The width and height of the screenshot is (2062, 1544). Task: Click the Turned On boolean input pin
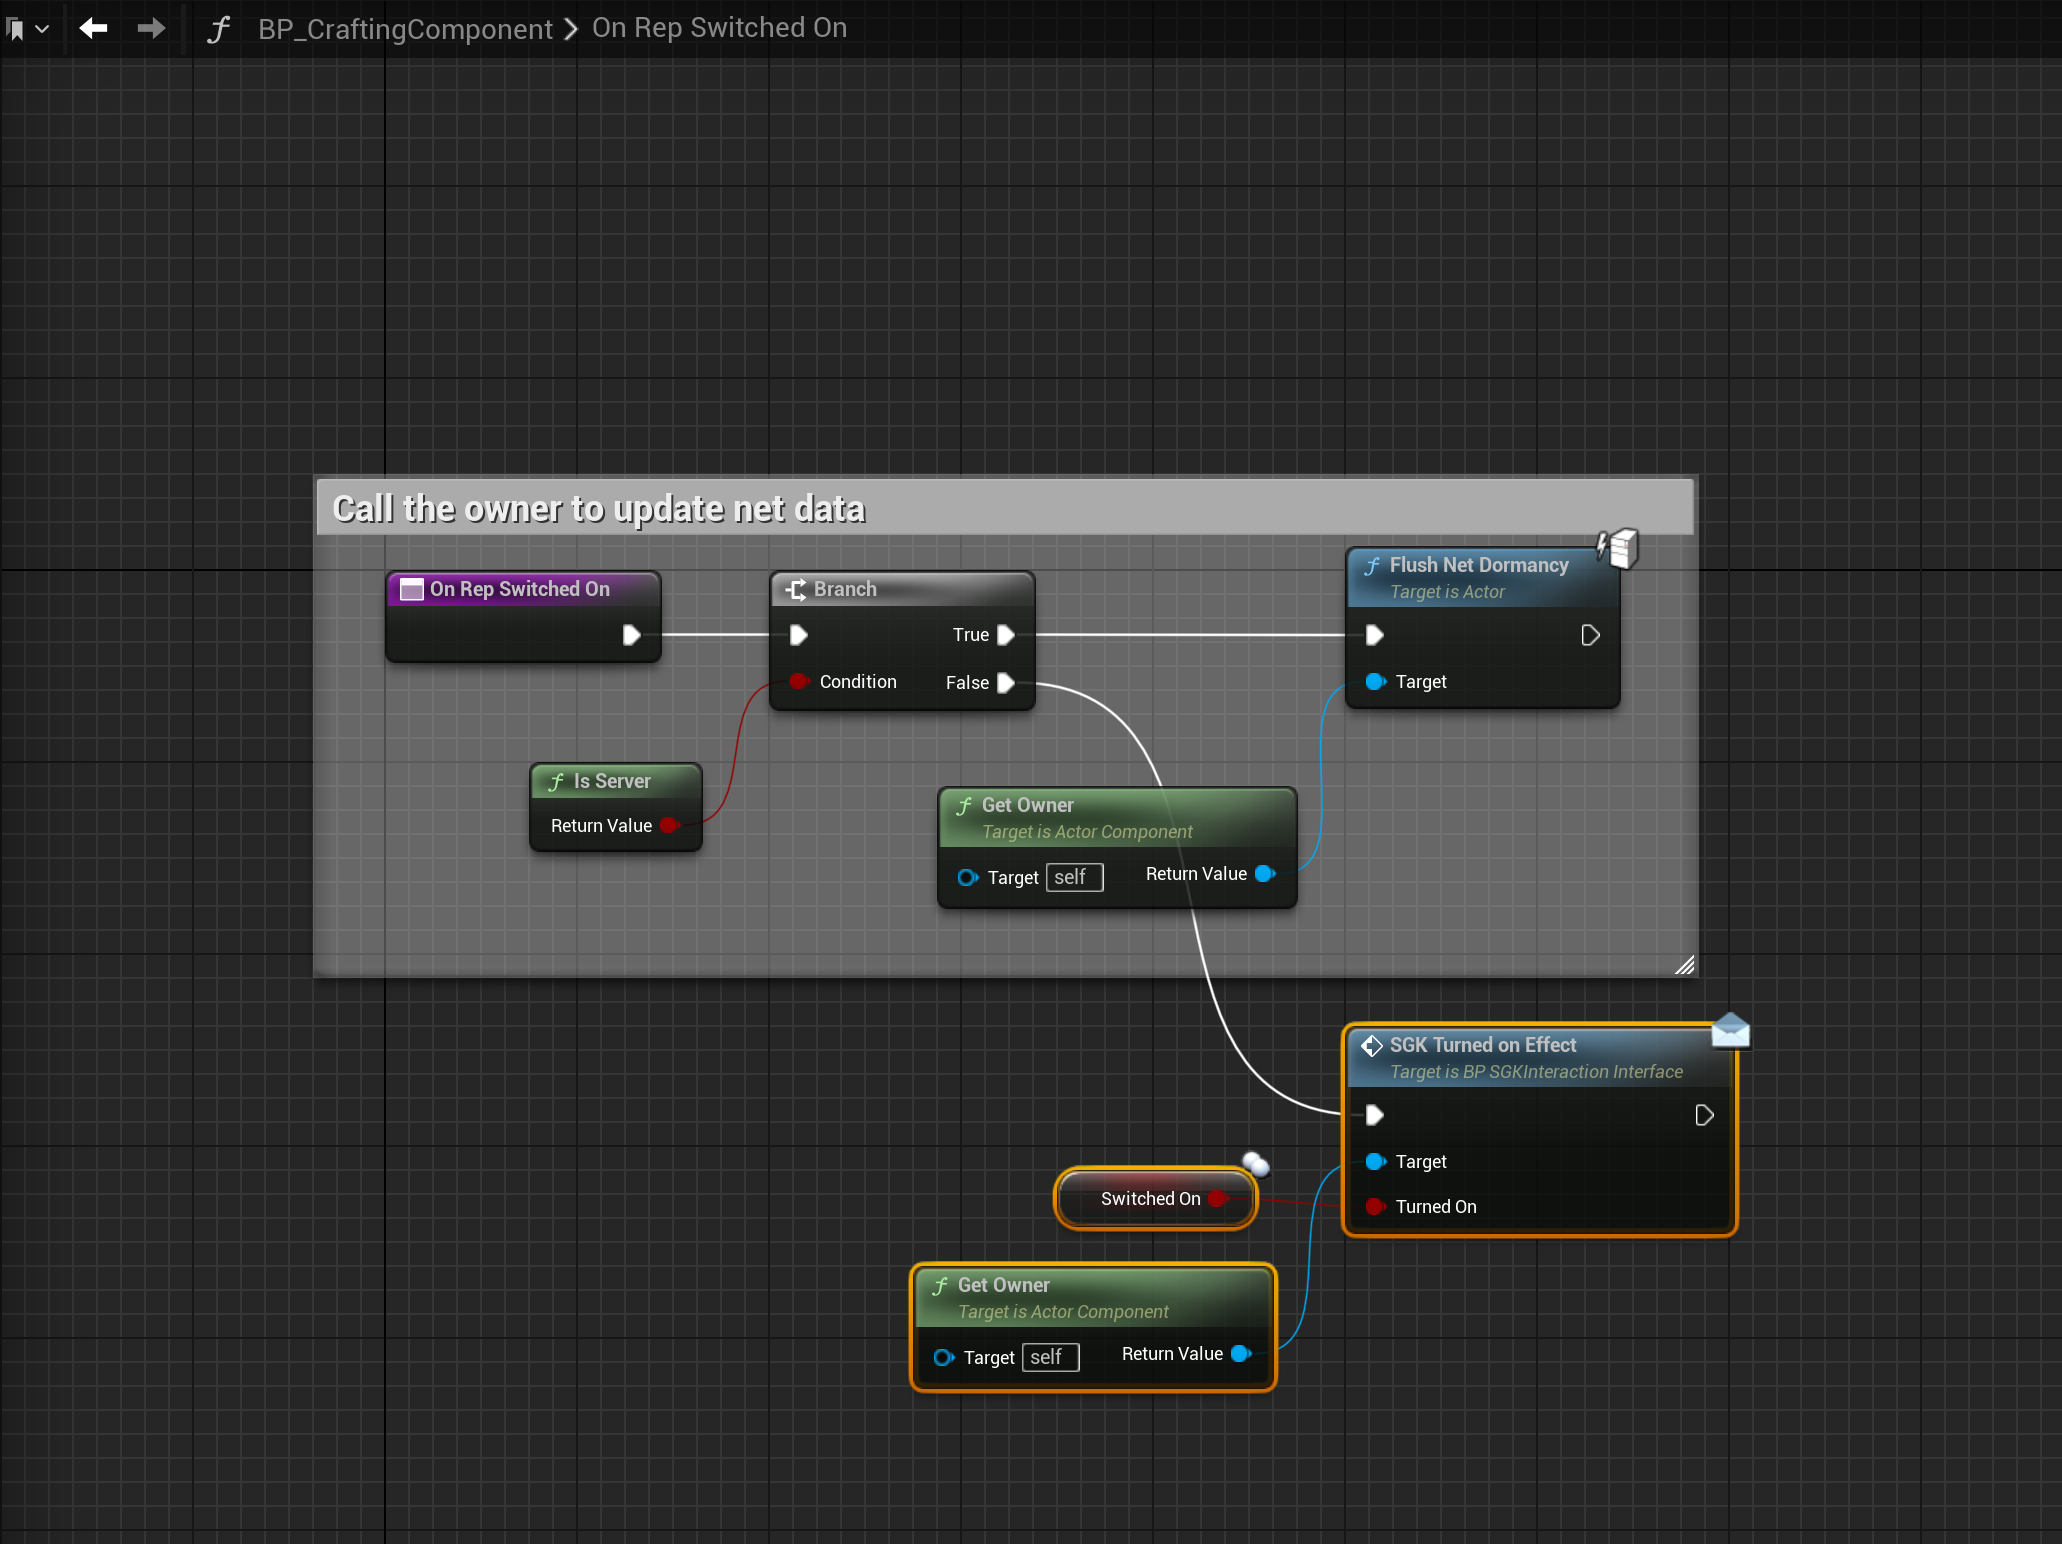(1375, 1207)
